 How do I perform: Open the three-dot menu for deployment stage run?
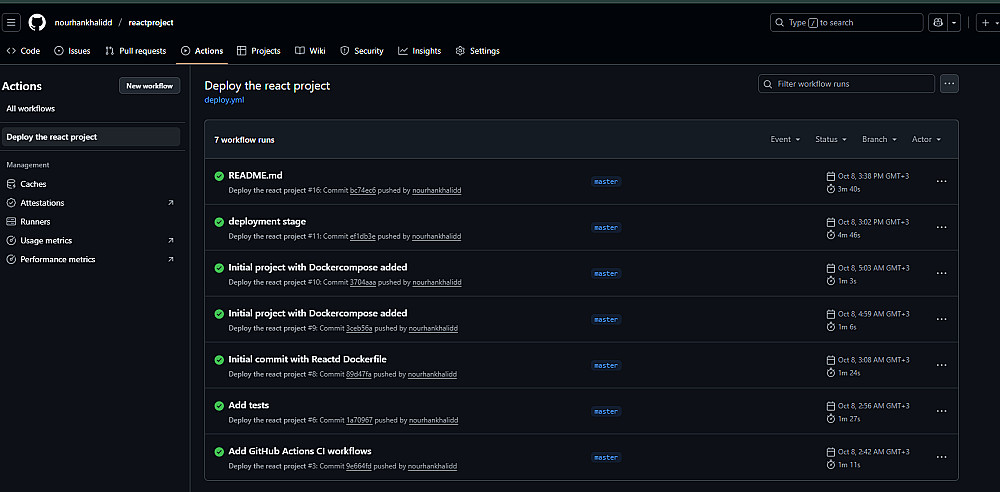pyautogui.click(x=940, y=227)
